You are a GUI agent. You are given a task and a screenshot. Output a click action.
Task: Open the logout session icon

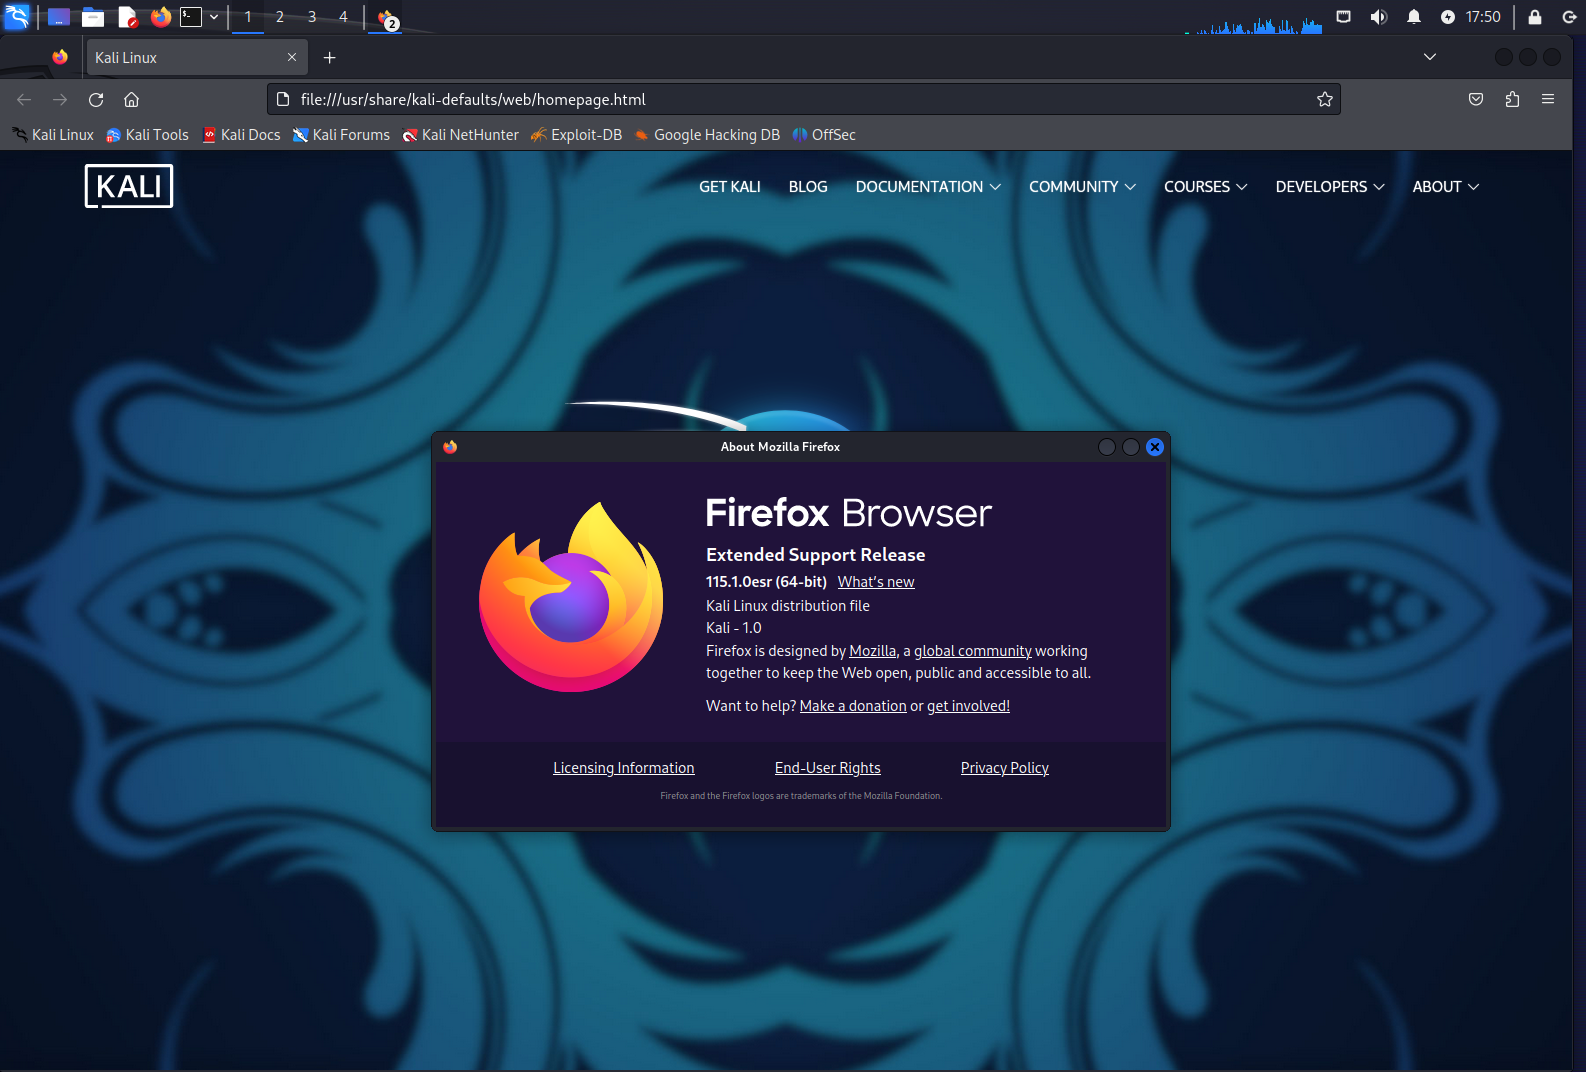tap(1570, 17)
